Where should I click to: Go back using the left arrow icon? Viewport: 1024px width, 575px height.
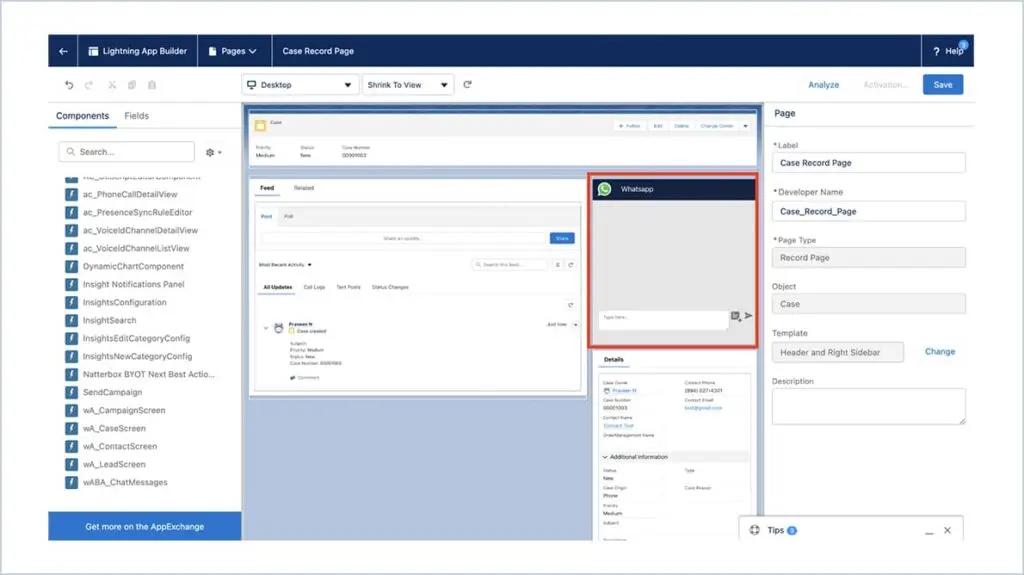pyautogui.click(x=63, y=51)
